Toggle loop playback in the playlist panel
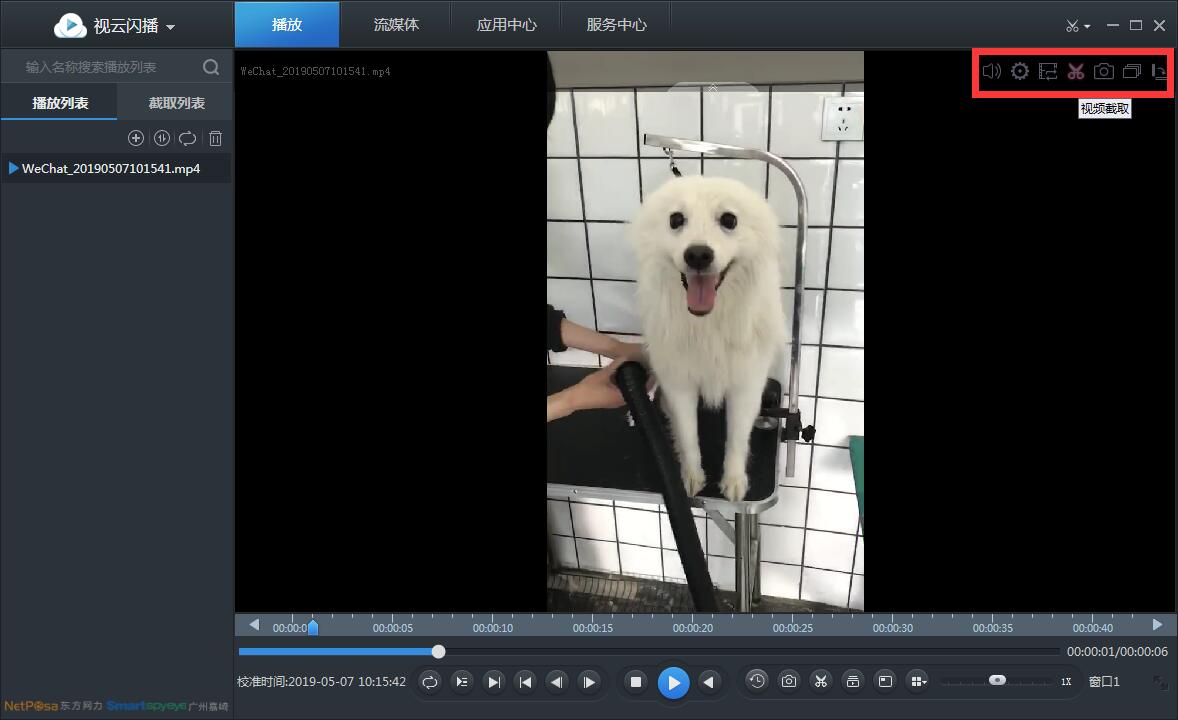Screen dimensions: 1178x720 pos(188,138)
